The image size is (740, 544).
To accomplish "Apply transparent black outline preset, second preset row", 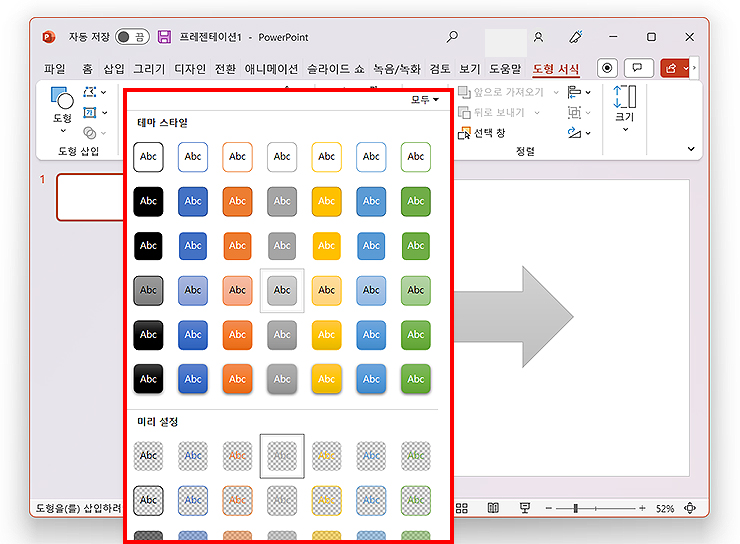I will 148,501.
